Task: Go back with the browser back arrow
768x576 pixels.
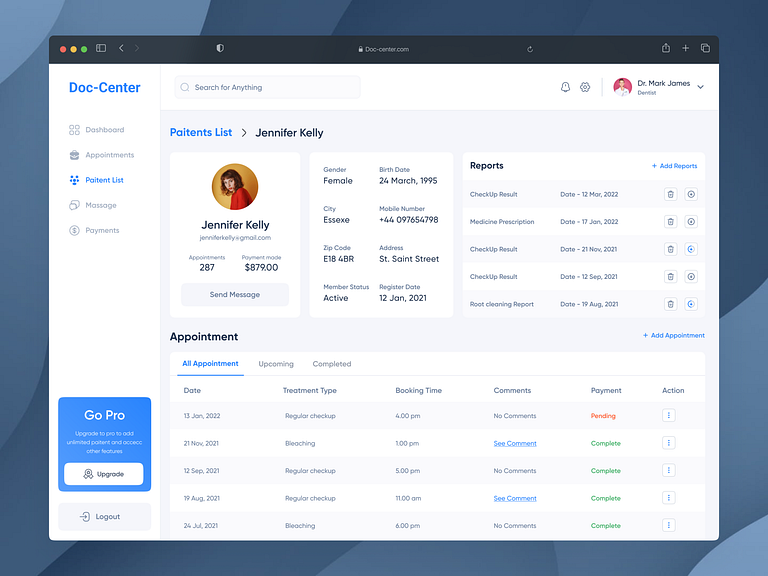Action: (x=121, y=48)
